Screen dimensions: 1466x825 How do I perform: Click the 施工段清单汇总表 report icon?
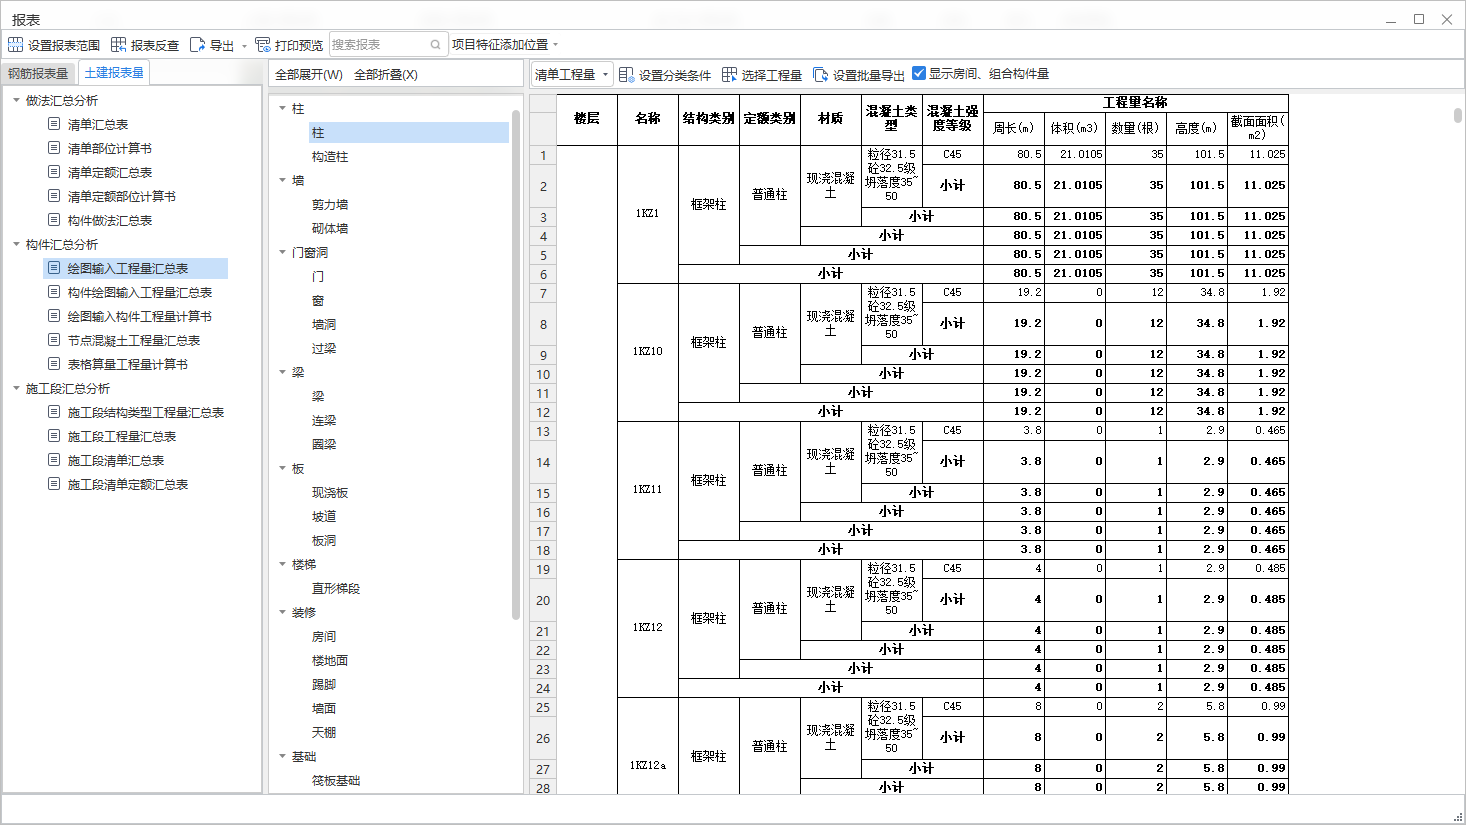(54, 460)
